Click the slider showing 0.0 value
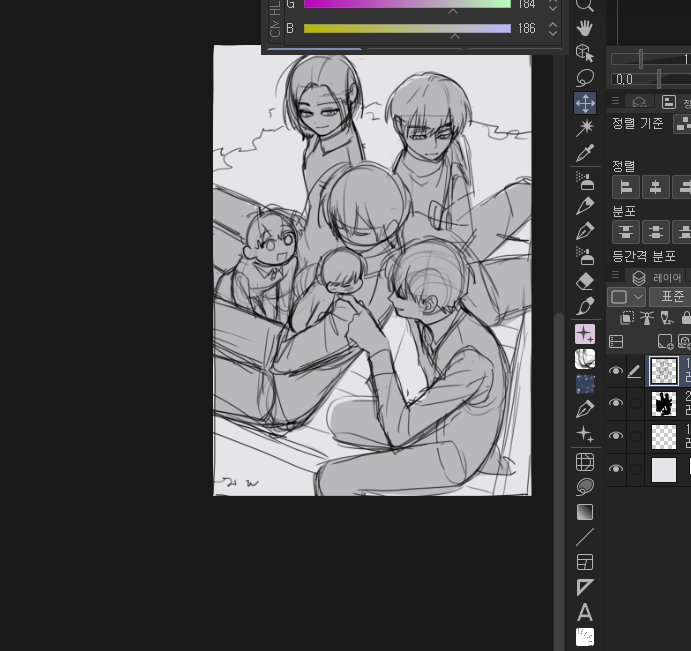This screenshot has width=691, height=651. [x=651, y=79]
